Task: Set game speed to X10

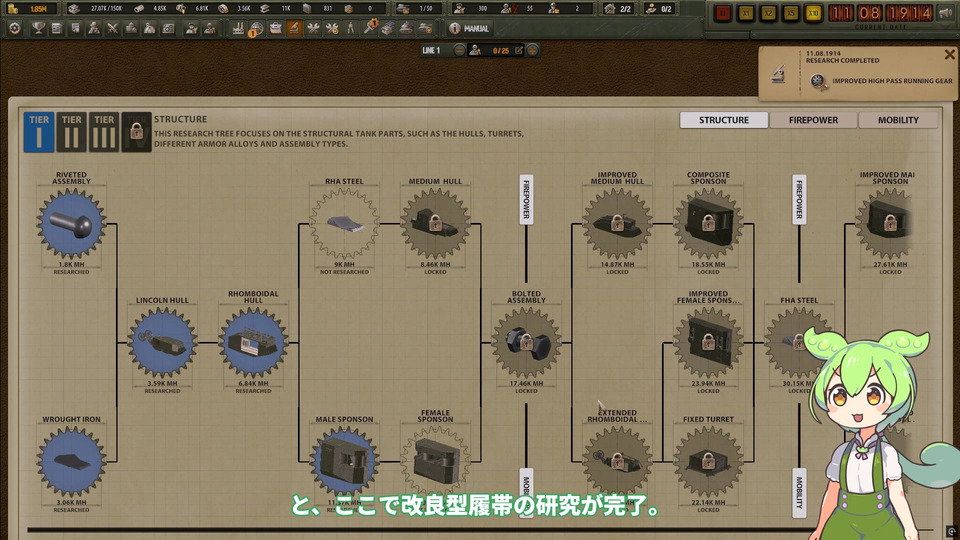Action: click(813, 13)
